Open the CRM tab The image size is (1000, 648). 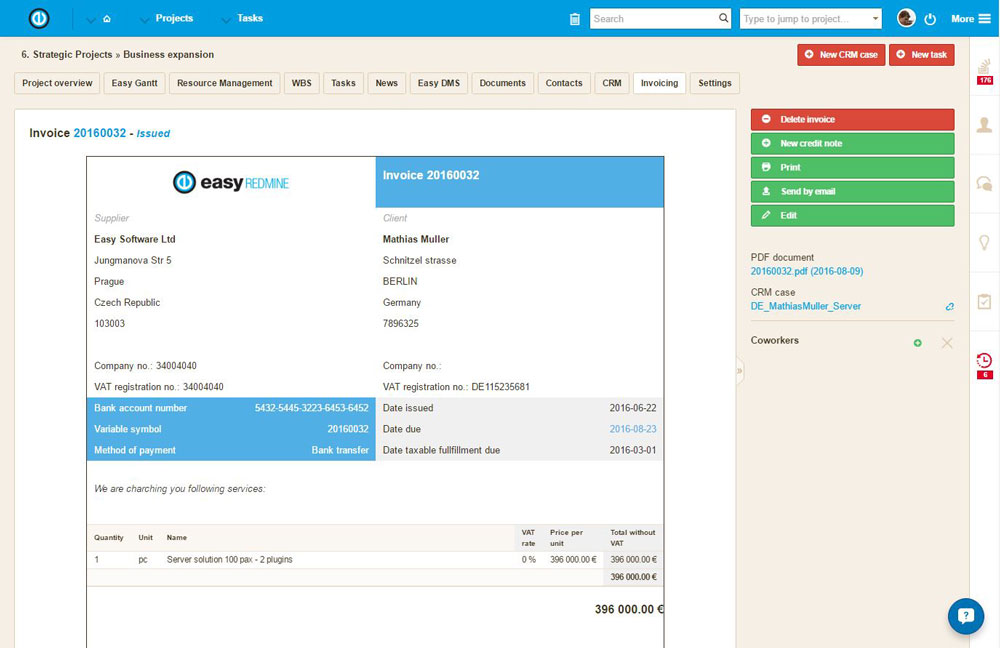pos(612,83)
